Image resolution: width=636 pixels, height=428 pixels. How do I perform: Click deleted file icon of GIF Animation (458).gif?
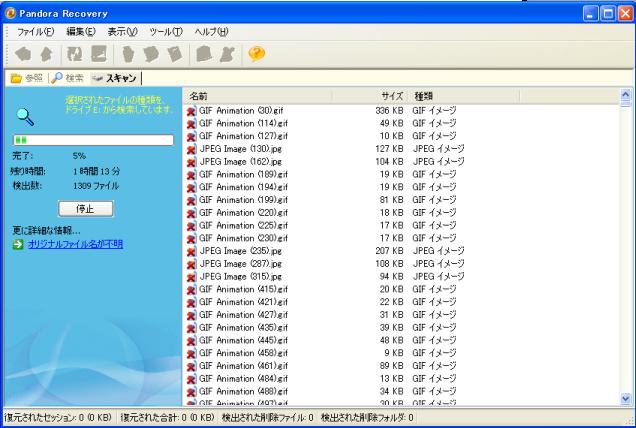click(x=191, y=353)
